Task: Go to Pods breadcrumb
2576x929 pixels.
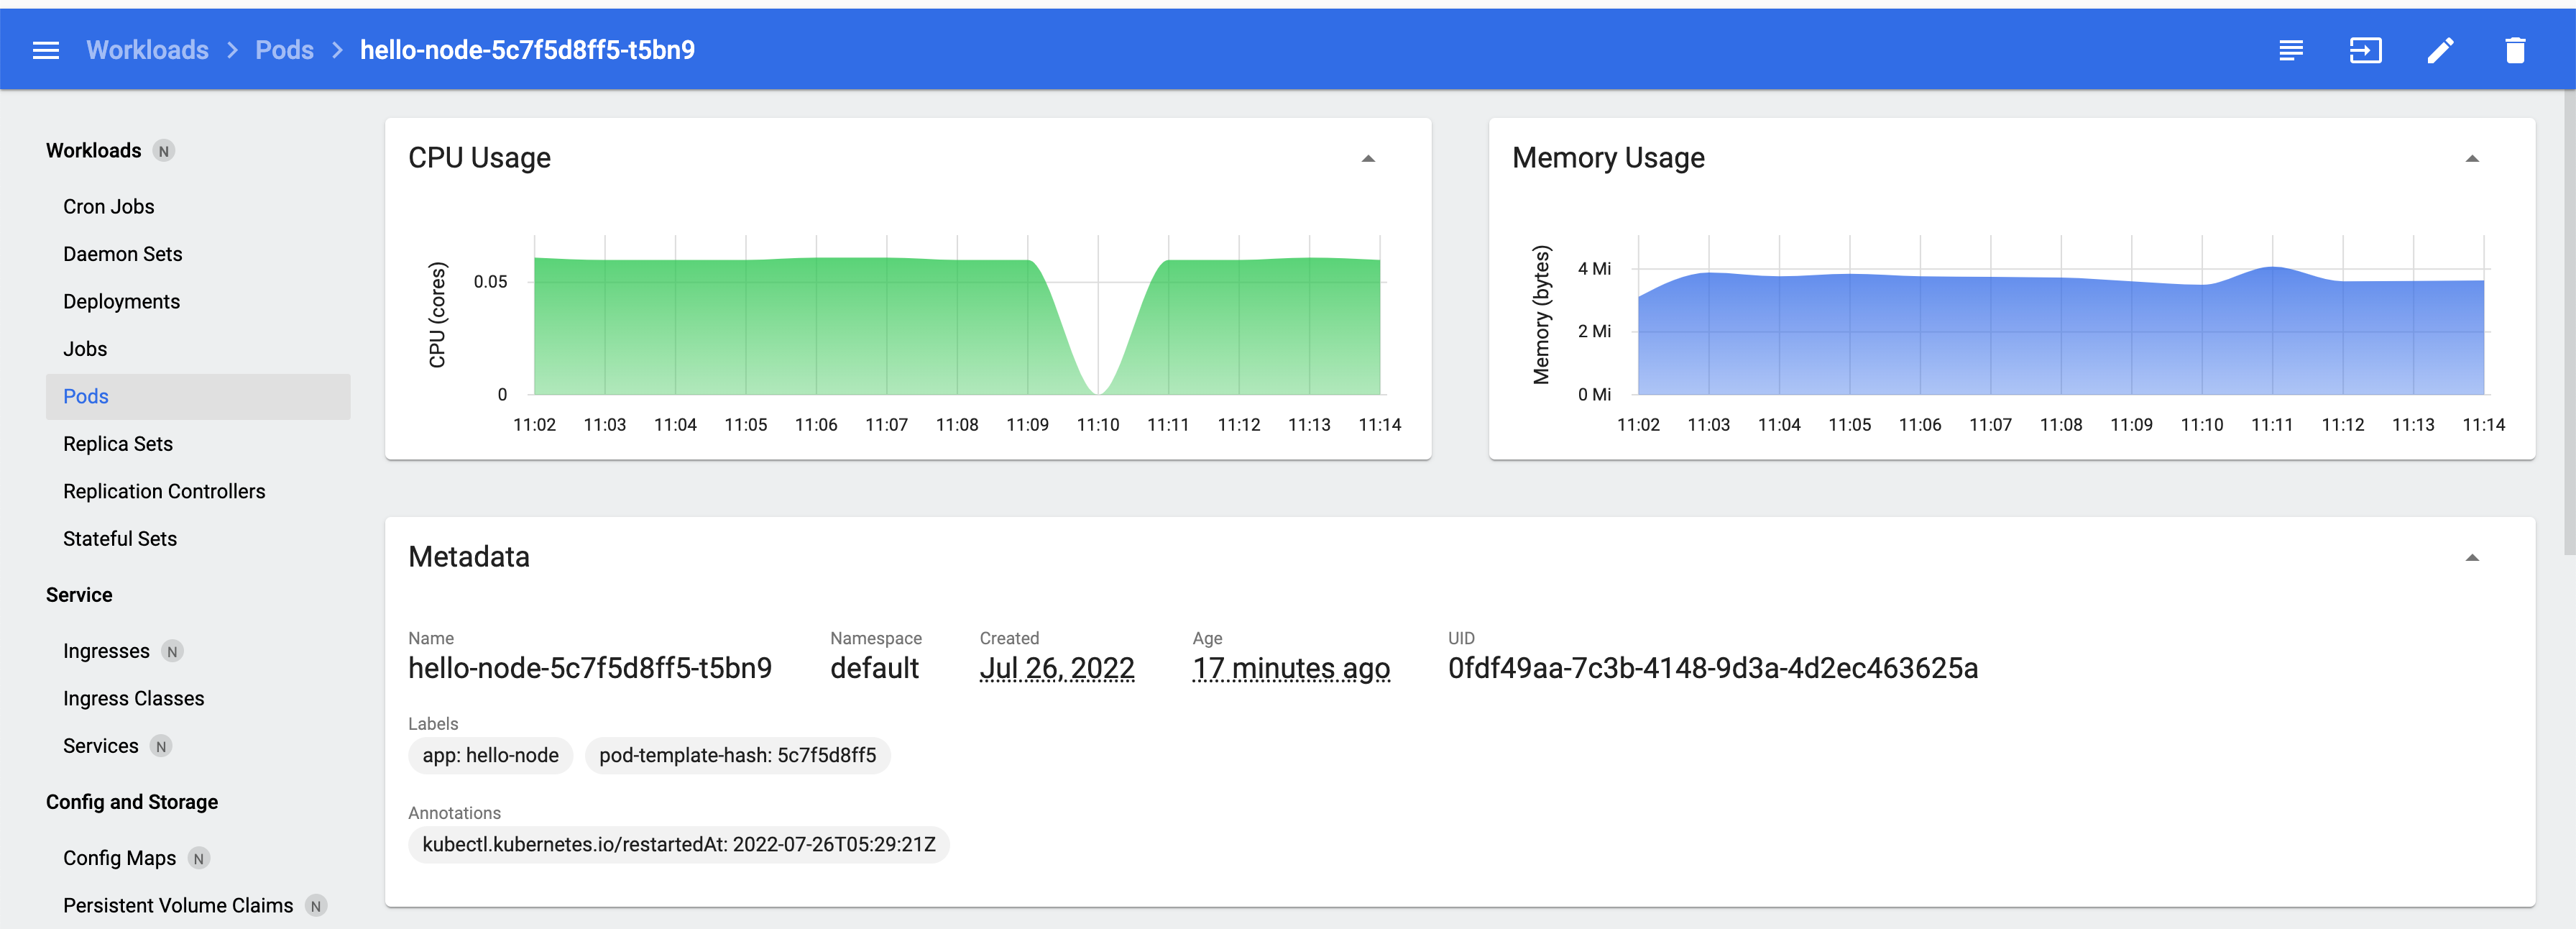Action: click(x=284, y=50)
